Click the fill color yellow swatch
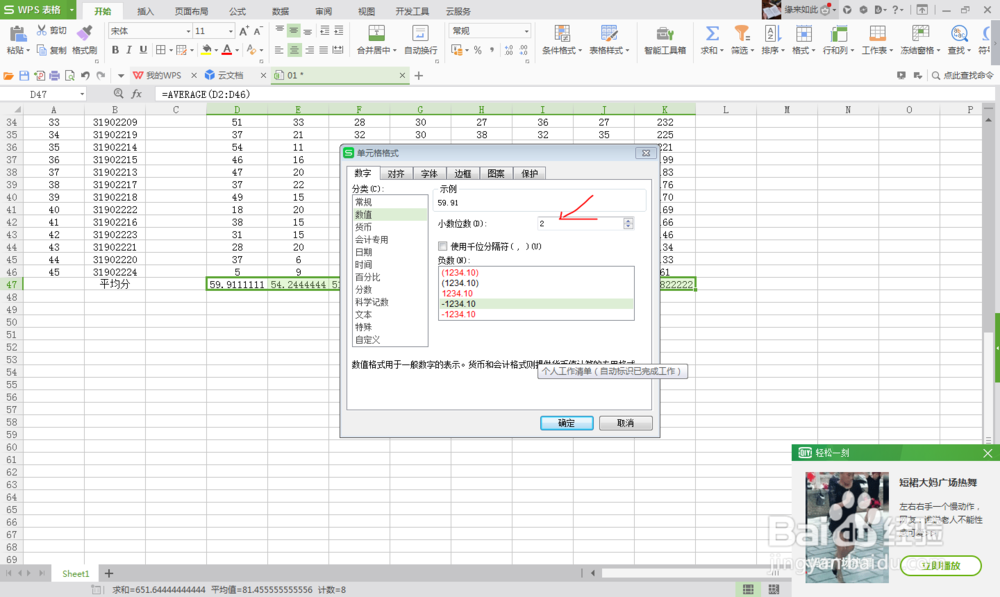 pyautogui.click(x=206, y=50)
